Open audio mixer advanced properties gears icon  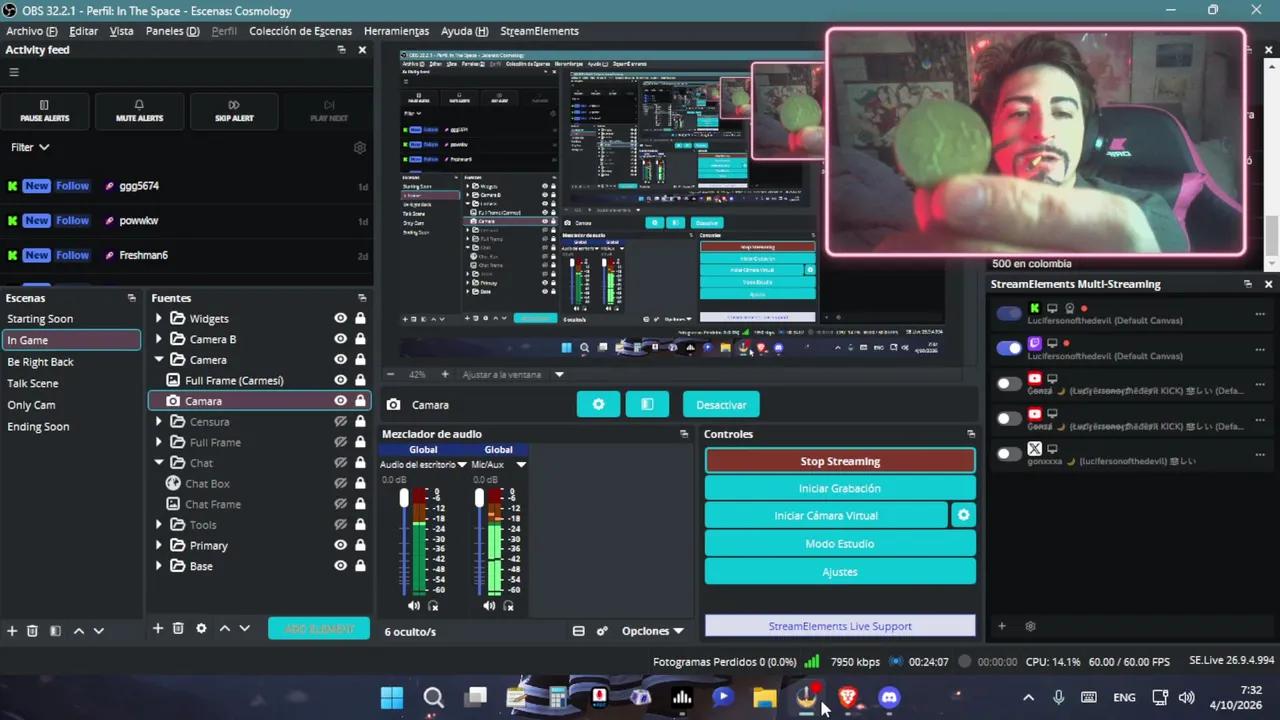coord(602,631)
